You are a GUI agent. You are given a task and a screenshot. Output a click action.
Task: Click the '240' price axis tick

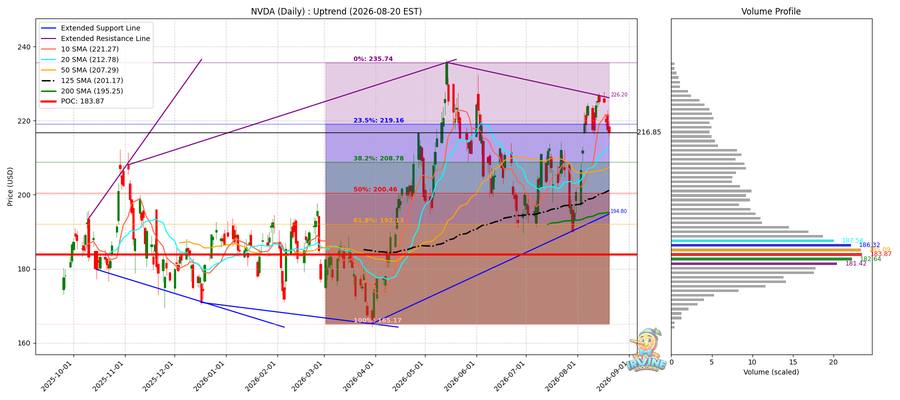coord(25,47)
